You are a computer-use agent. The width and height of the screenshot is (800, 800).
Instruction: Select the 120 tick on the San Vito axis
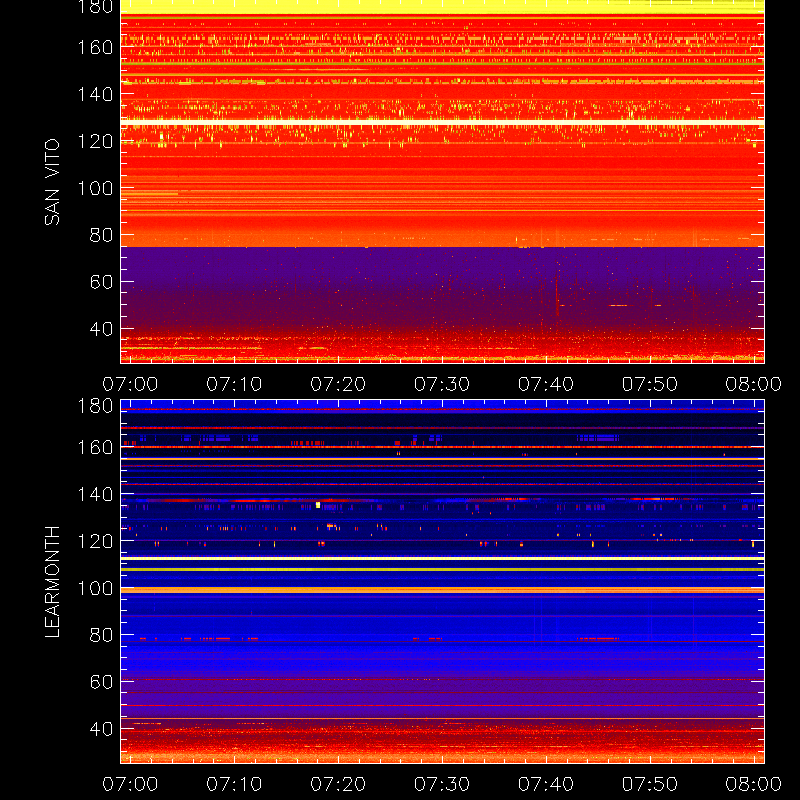tap(95, 141)
